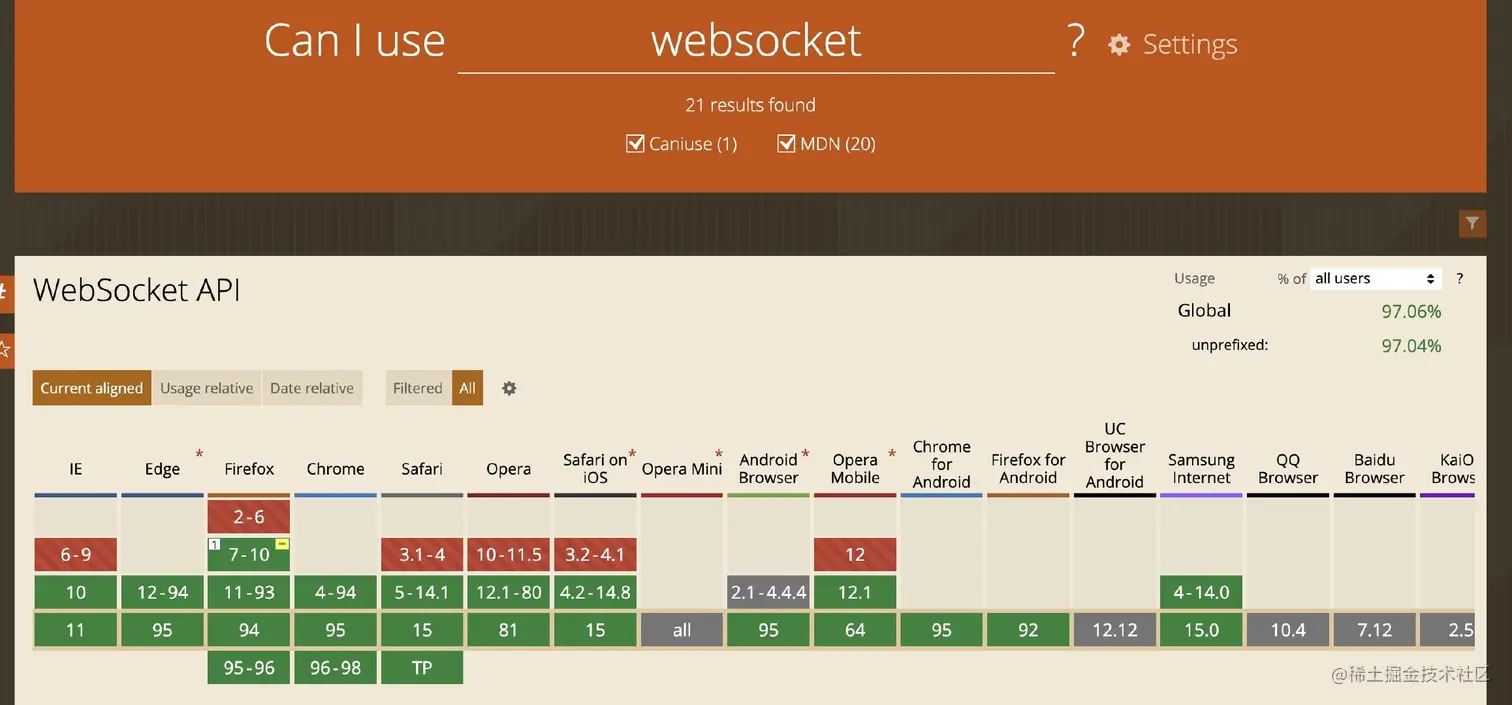The width and height of the screenshot is (1512, 705).
Task: Click the websocket search field
Action: (x=756, y=42)
